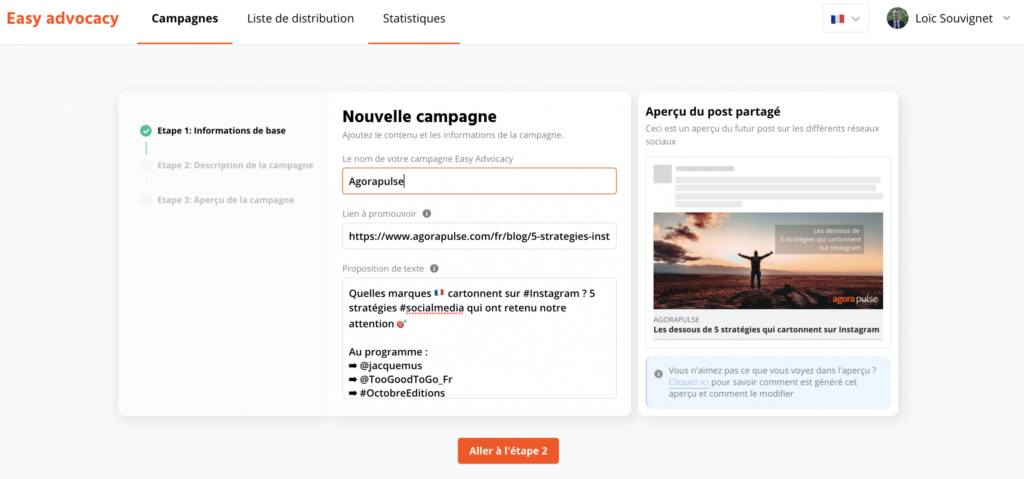
Task: Click the Etape 3 step circle indicator
Action: [x=146, y=200]
